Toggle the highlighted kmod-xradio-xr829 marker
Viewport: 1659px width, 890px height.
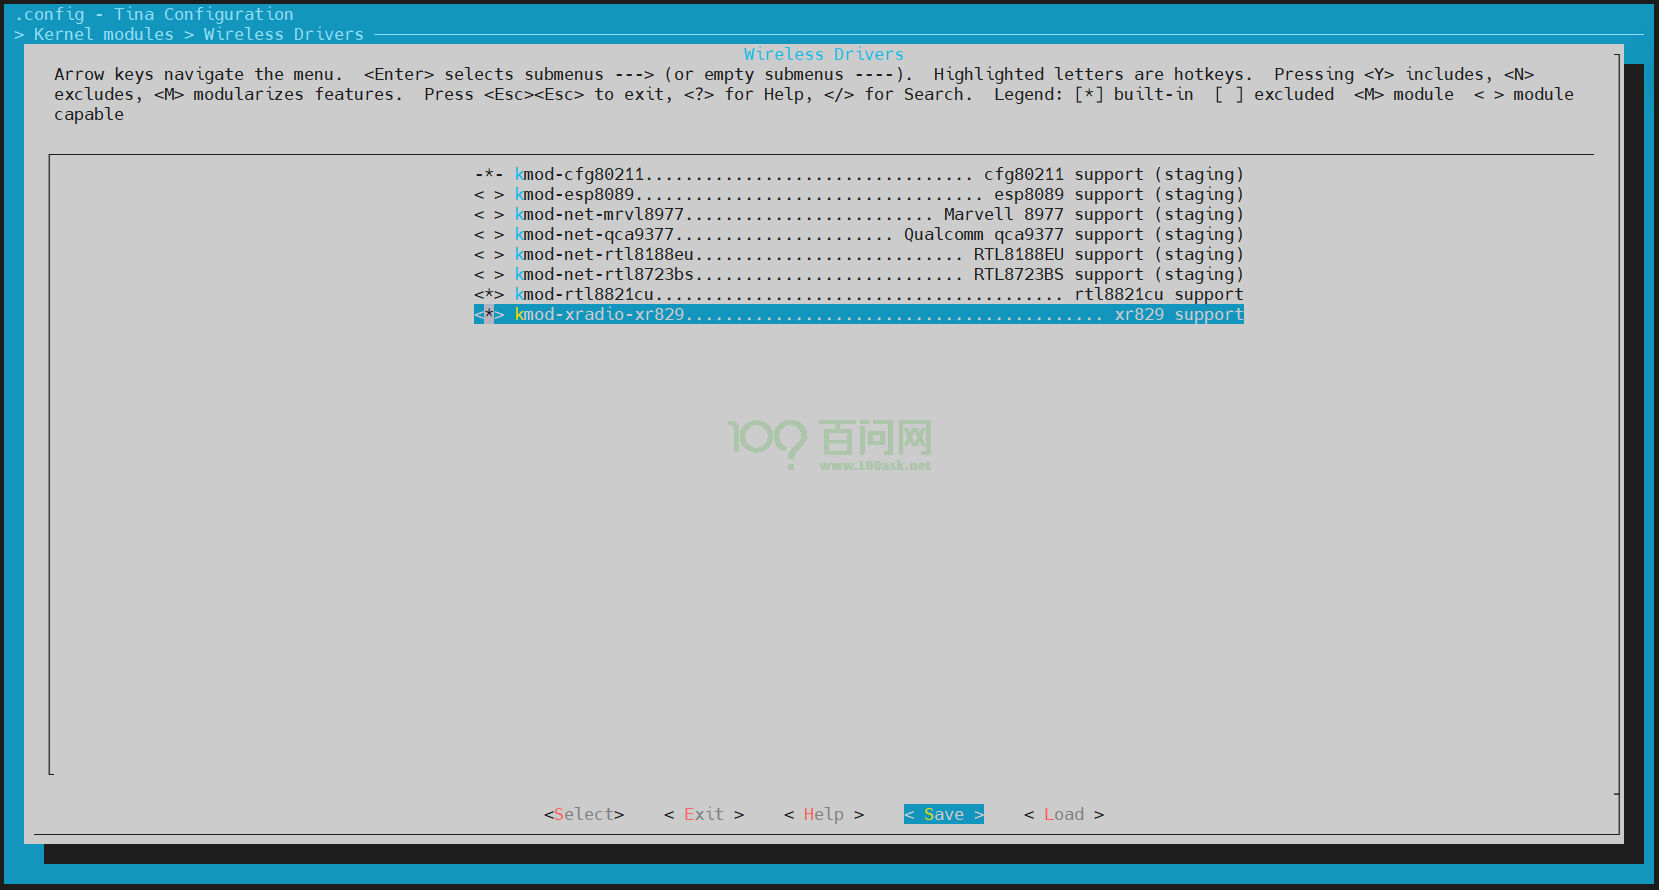(x=489, y=314)
